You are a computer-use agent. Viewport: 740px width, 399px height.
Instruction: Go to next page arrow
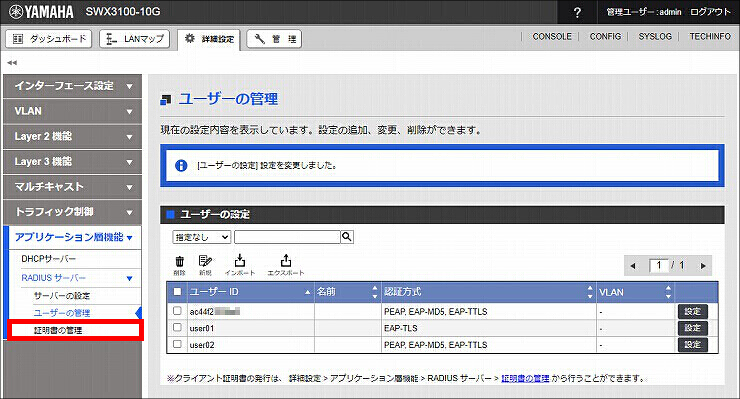pyautogui.click(x=703, y=266)
